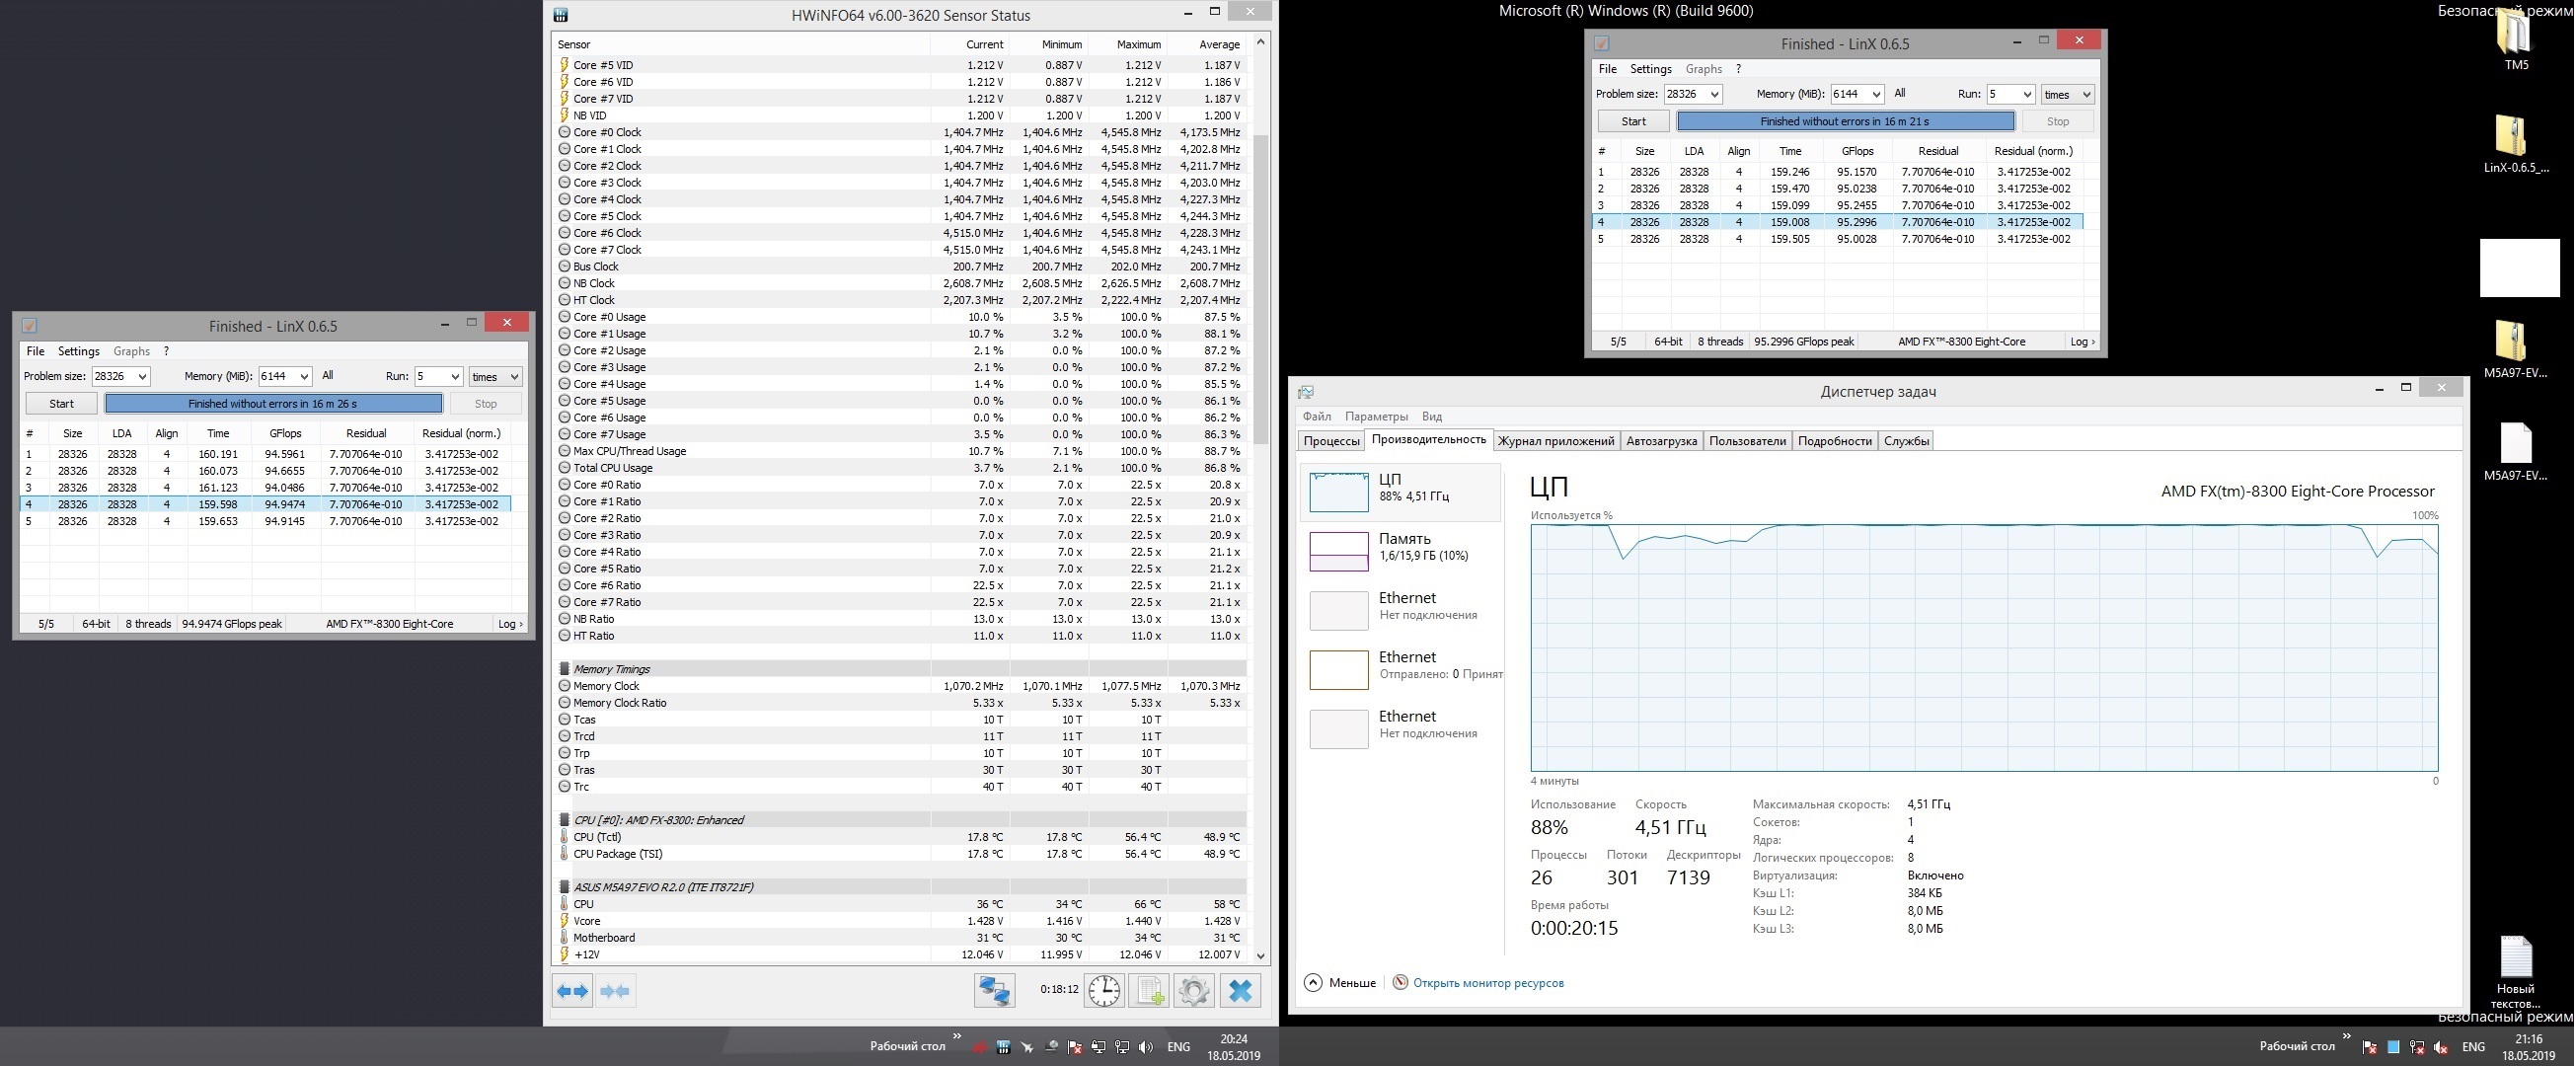Close sensors with blue X icon
Viewport: 2576px width, 1066px height.
(1240, 991)
